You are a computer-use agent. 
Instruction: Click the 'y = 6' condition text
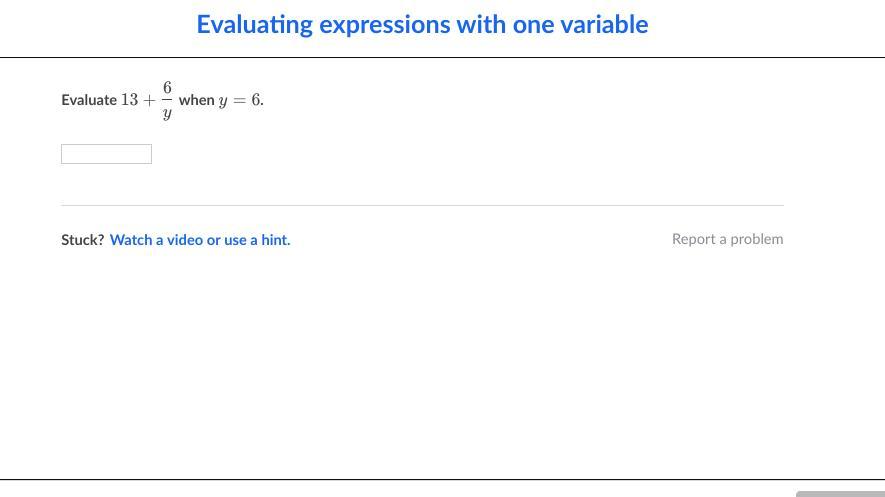[x=240, y=100]
